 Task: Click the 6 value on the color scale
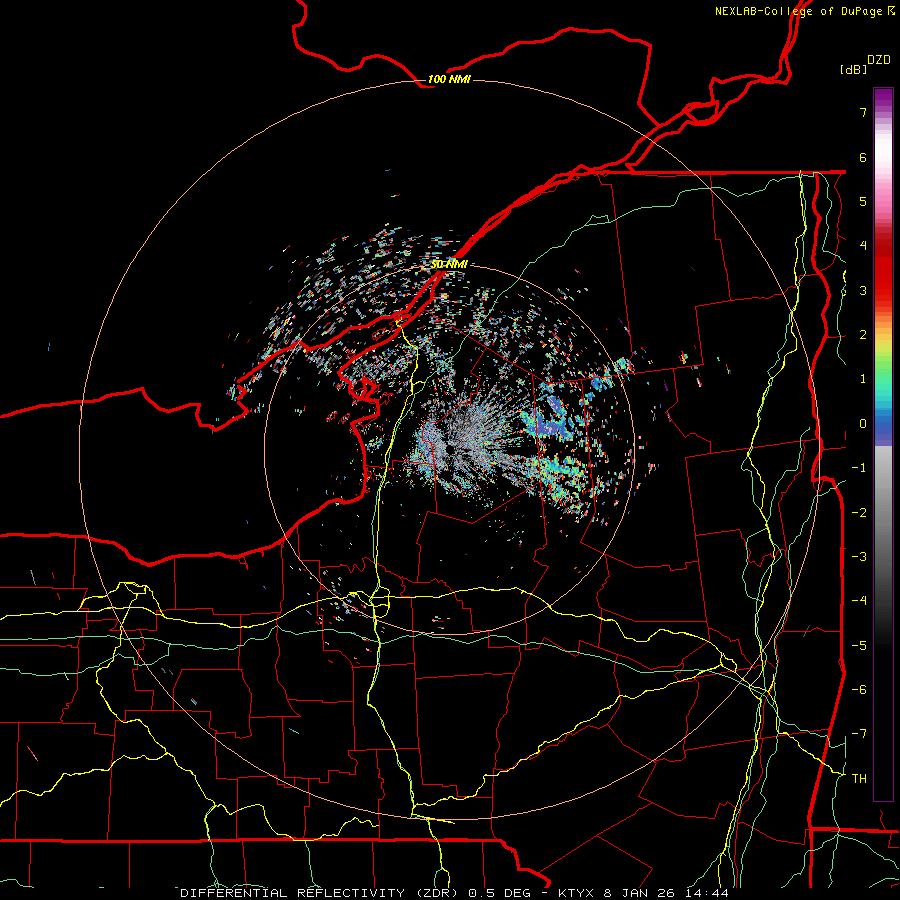click(863, 157)
